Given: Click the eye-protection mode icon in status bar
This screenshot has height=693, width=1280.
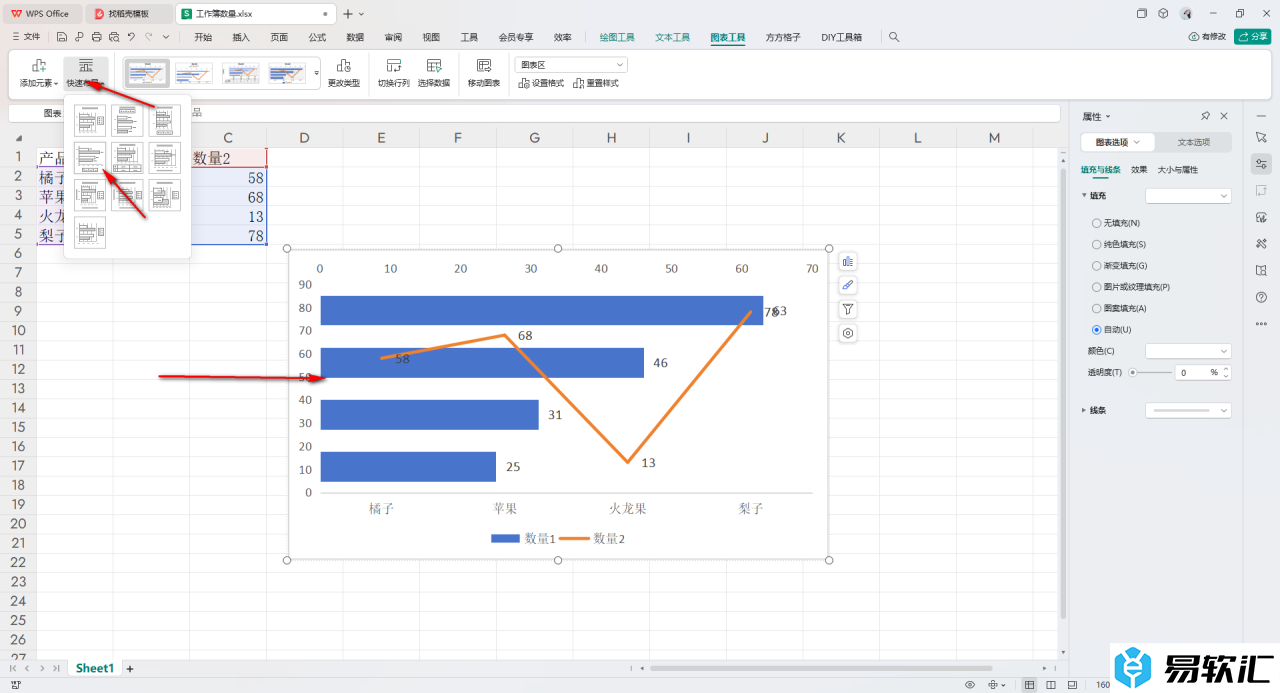Looking at the screenshot, I should (x=970, y=685).
